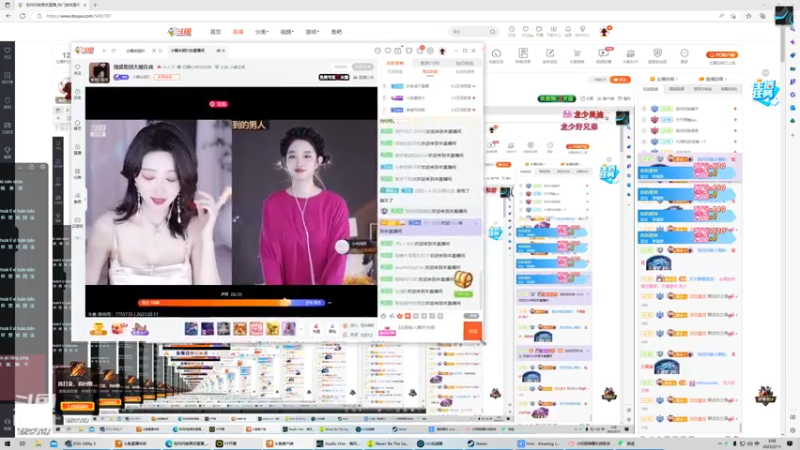The width and height of the screenshot is (800, 450).
Task: Click the pink-bordered gift thumbnail in gift bar
Action: (256, 329)
